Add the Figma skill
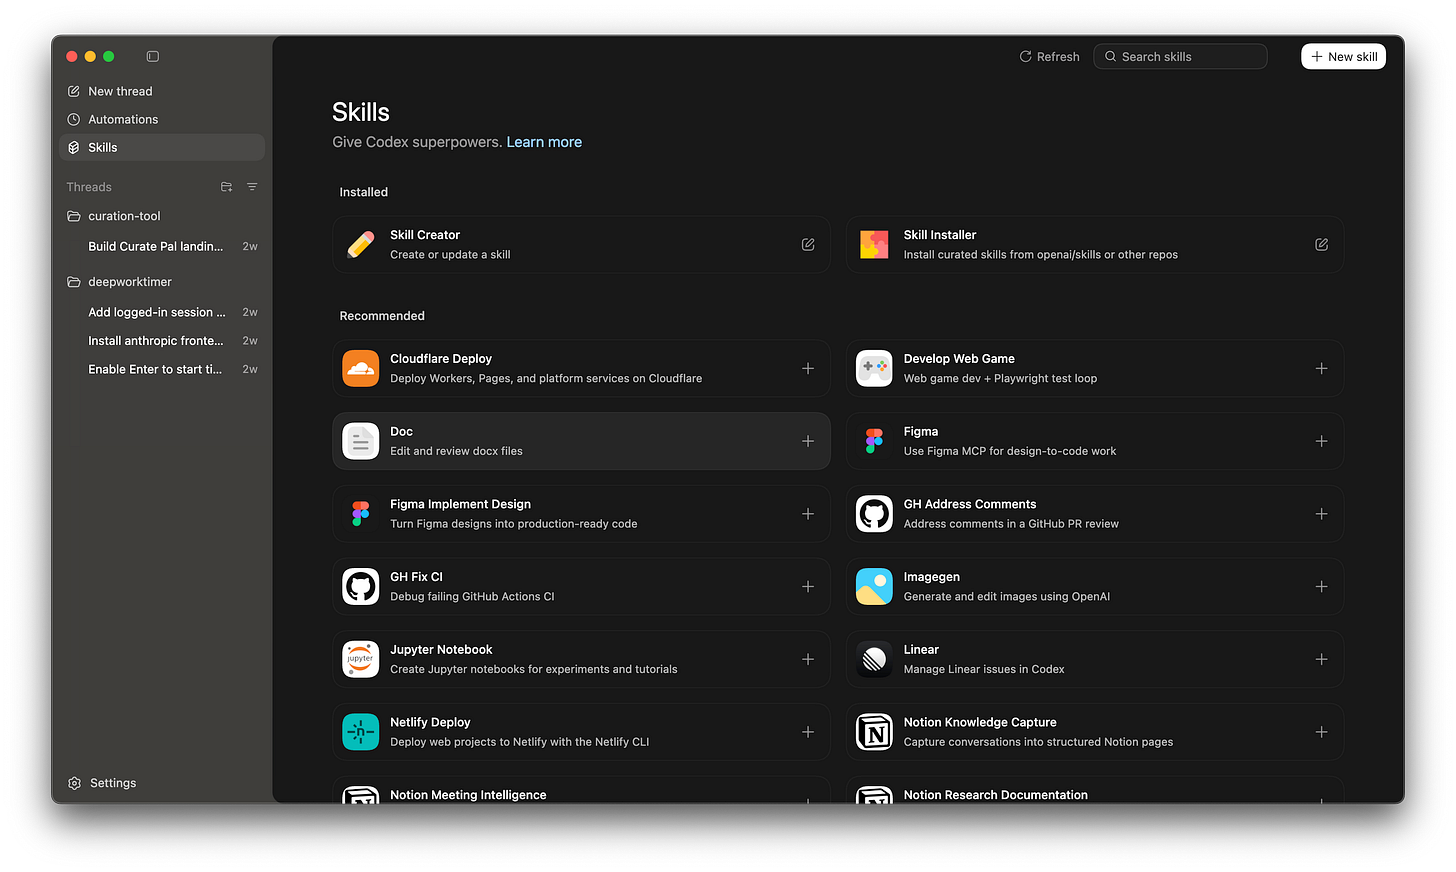The width and height of the screenshot is (1456, 872). pos(1321,441)
